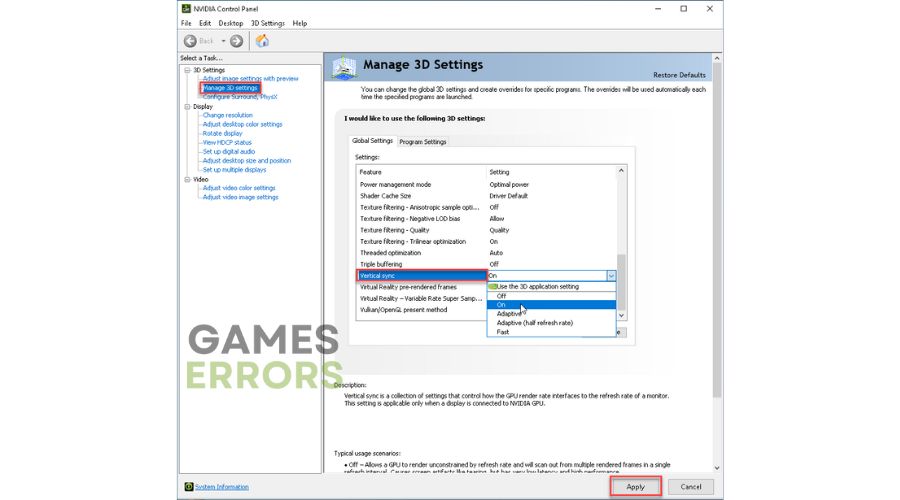Open Set up multiple displays task
This screenshot has width=900, height=500.
click(x=234, y=170)
